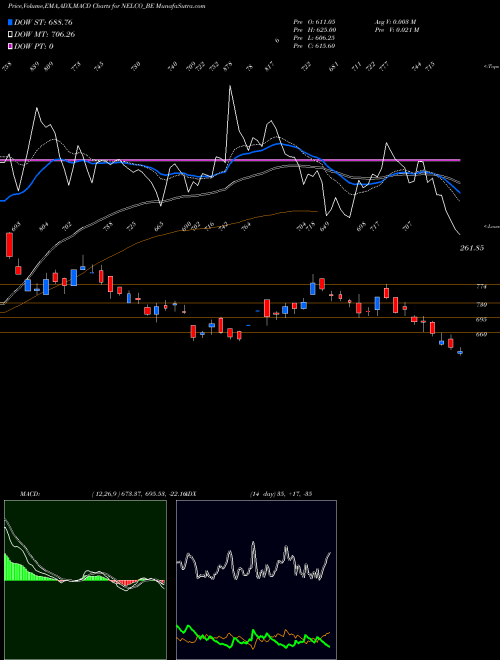Click the (12,26,9) MACD parameter values

[x=138, y=493]
